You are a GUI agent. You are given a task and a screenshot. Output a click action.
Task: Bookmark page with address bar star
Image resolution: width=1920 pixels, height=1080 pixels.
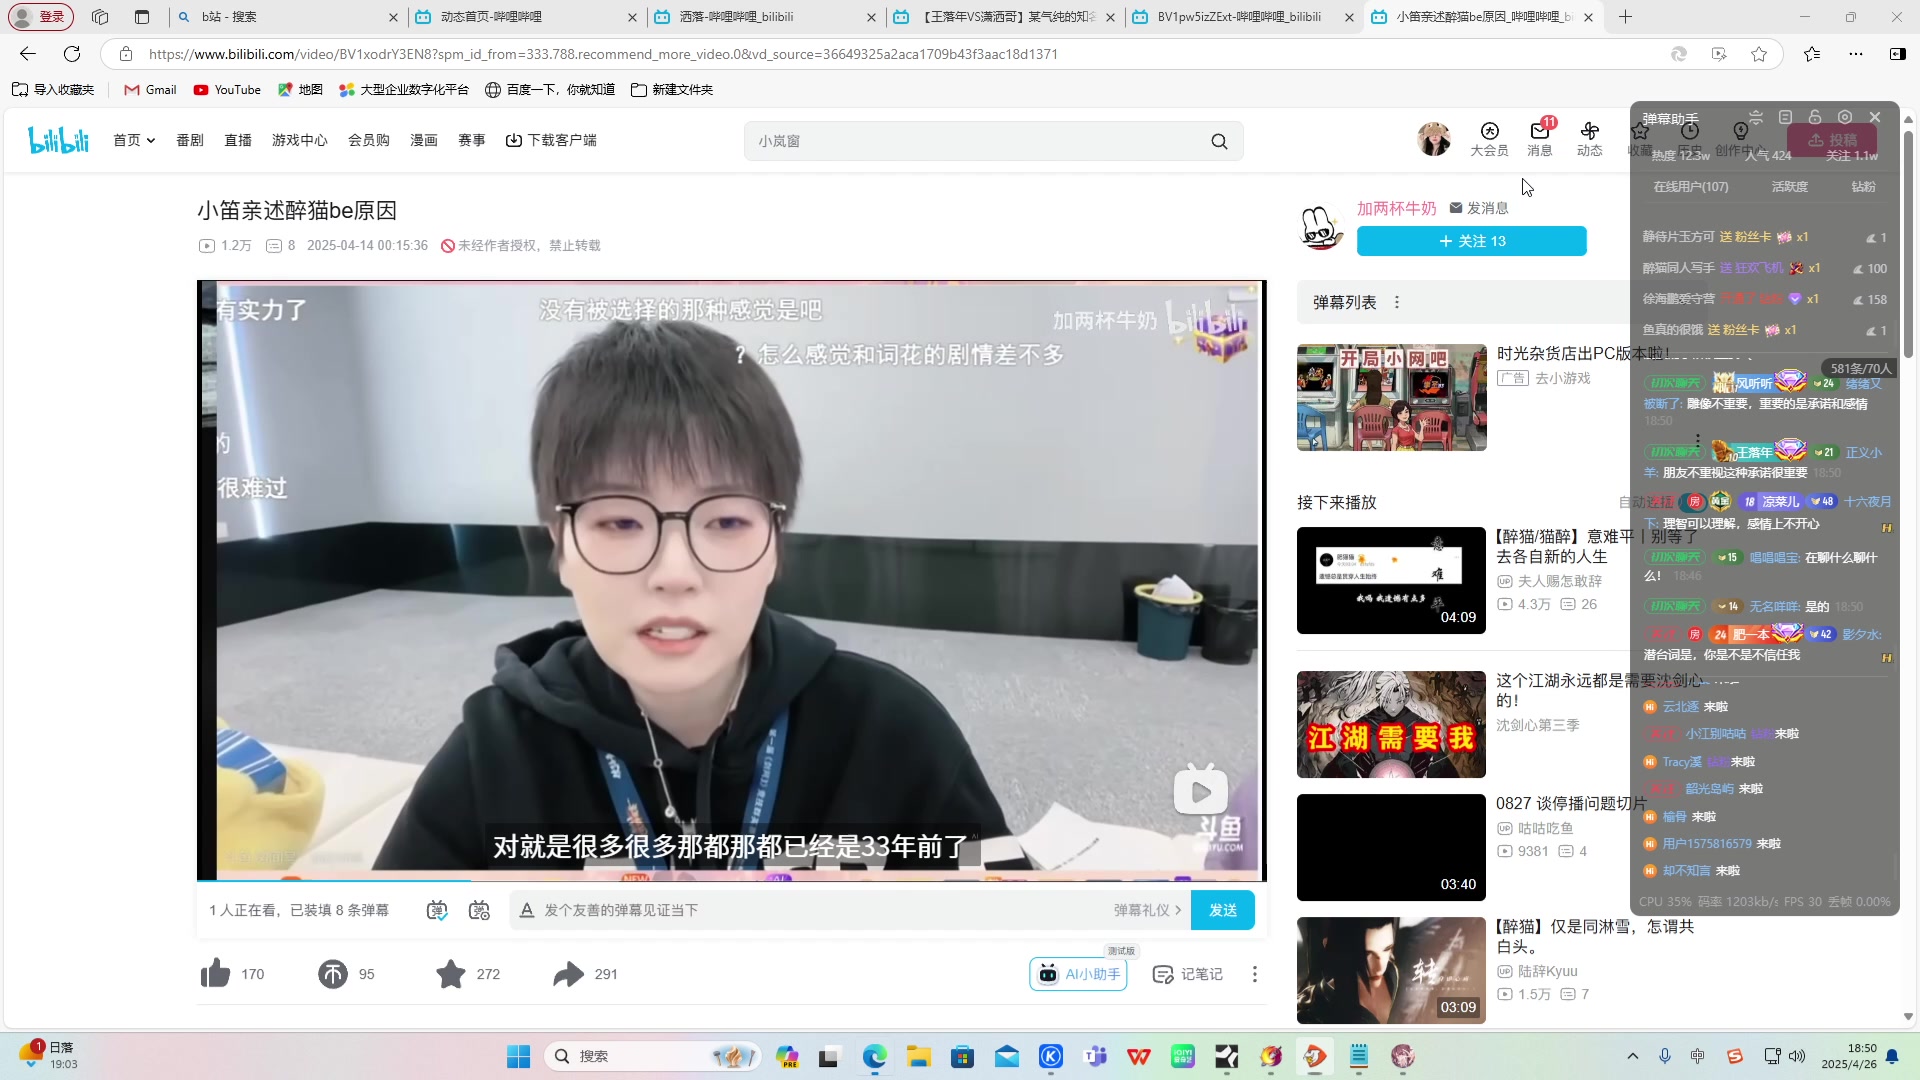1759,54
